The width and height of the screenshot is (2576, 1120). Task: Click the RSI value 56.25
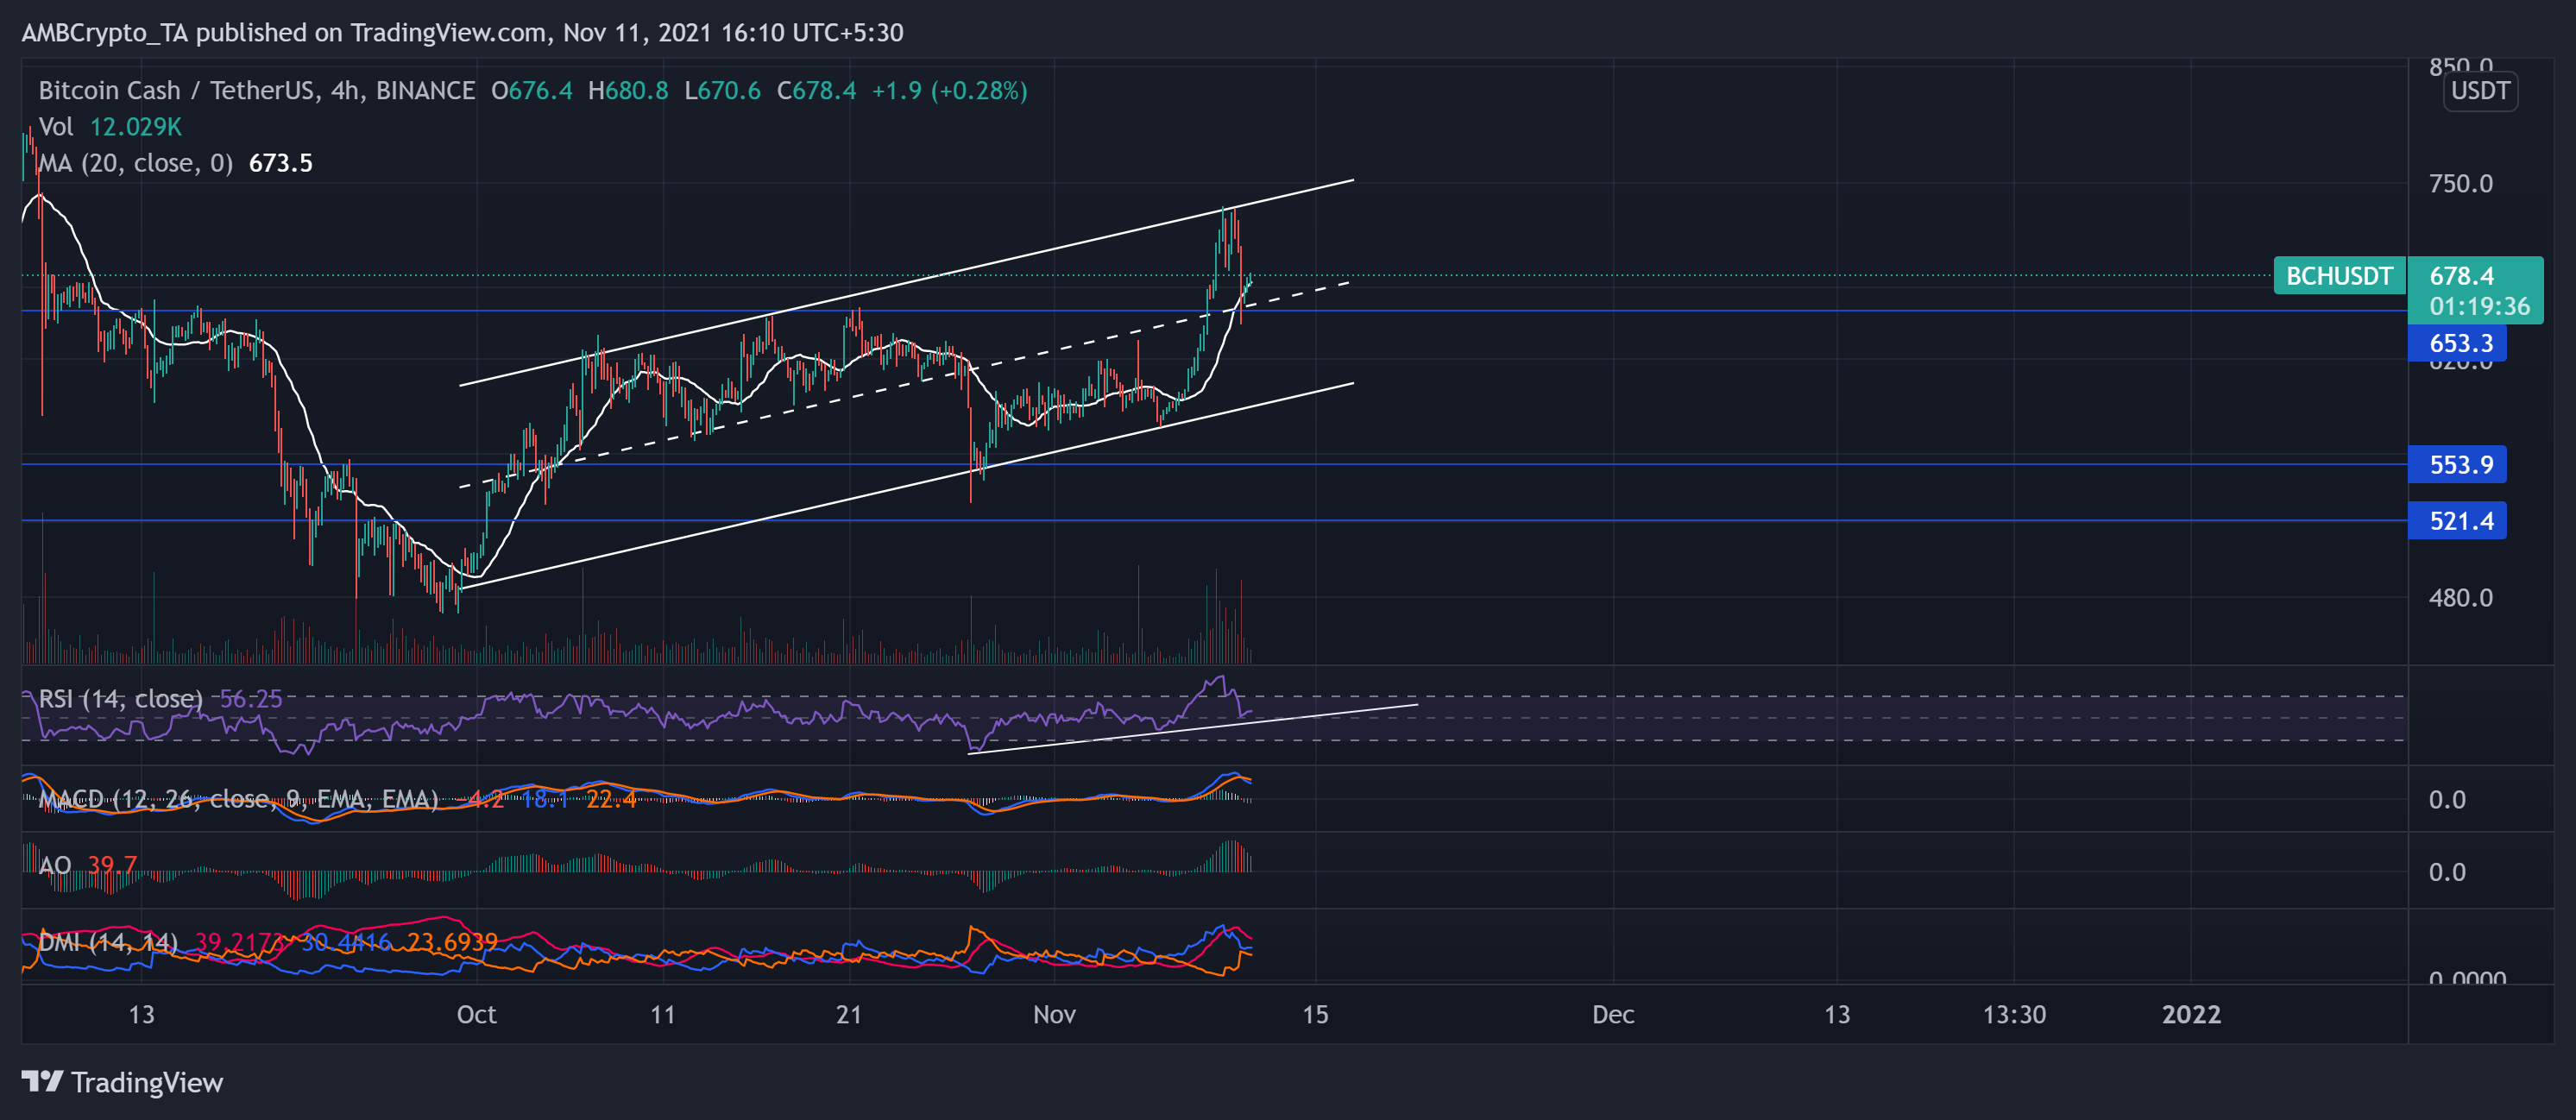click(x=251, y=698)
